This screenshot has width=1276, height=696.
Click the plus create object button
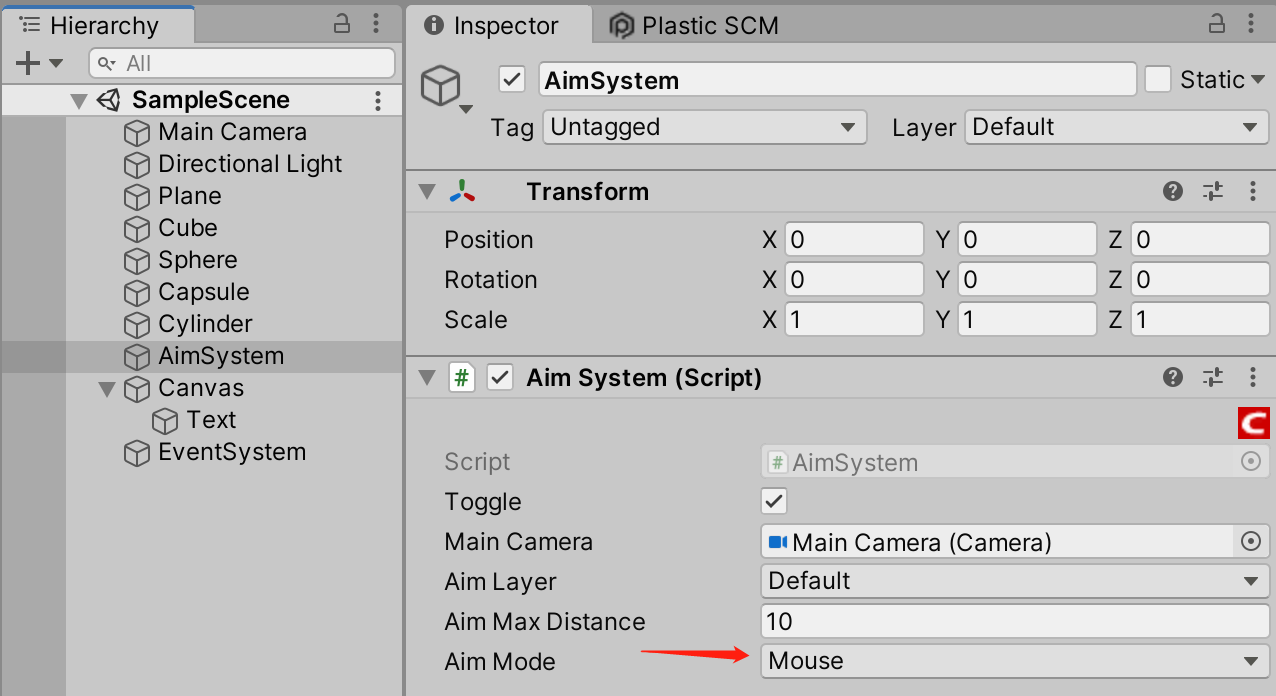(x=38, y=63)
